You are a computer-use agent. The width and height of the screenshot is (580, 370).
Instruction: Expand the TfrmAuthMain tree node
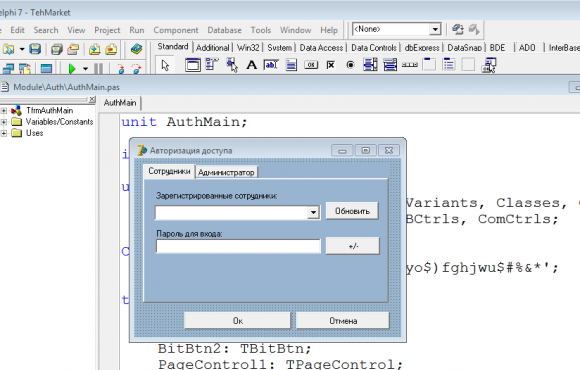click(4, 111)
